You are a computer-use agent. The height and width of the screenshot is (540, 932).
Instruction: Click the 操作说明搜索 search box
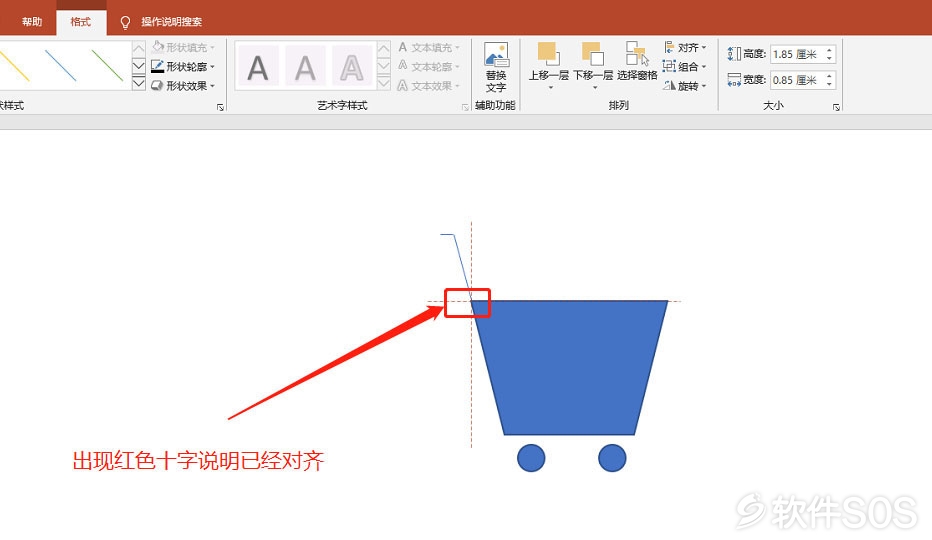pyautogui.click(x=171, y=22)
